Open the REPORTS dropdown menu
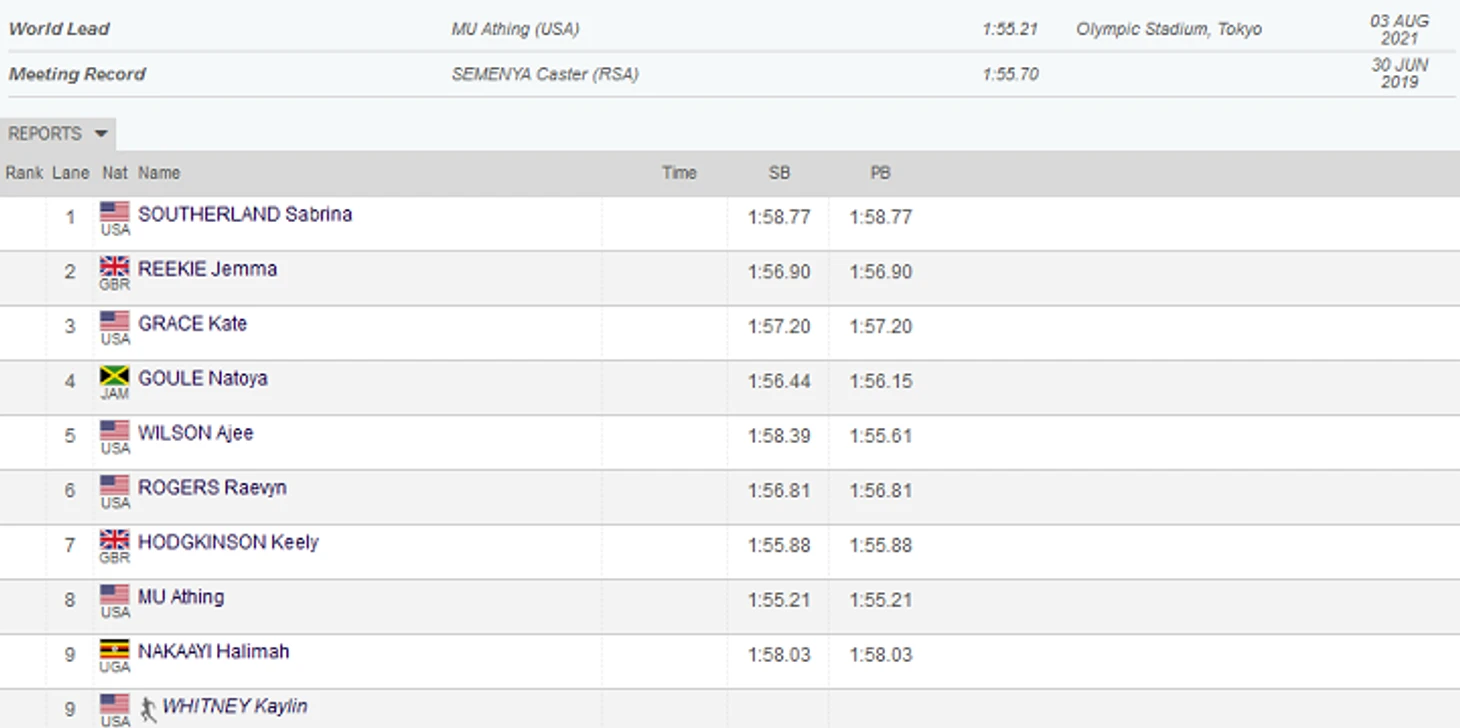The height and width of the screenshot is (728, 1460). [x=58, y=134]
